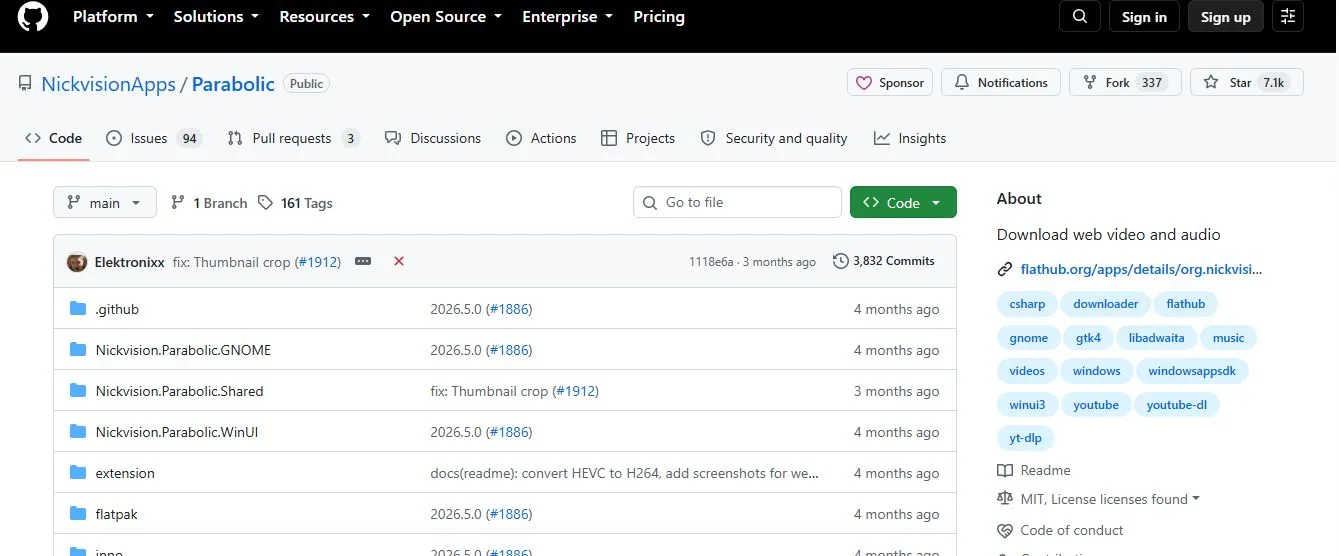The width and height of the screenshot is (1339, 556).
Task: Click the youtube-dl topic tag
Action: click(1177, 405)
